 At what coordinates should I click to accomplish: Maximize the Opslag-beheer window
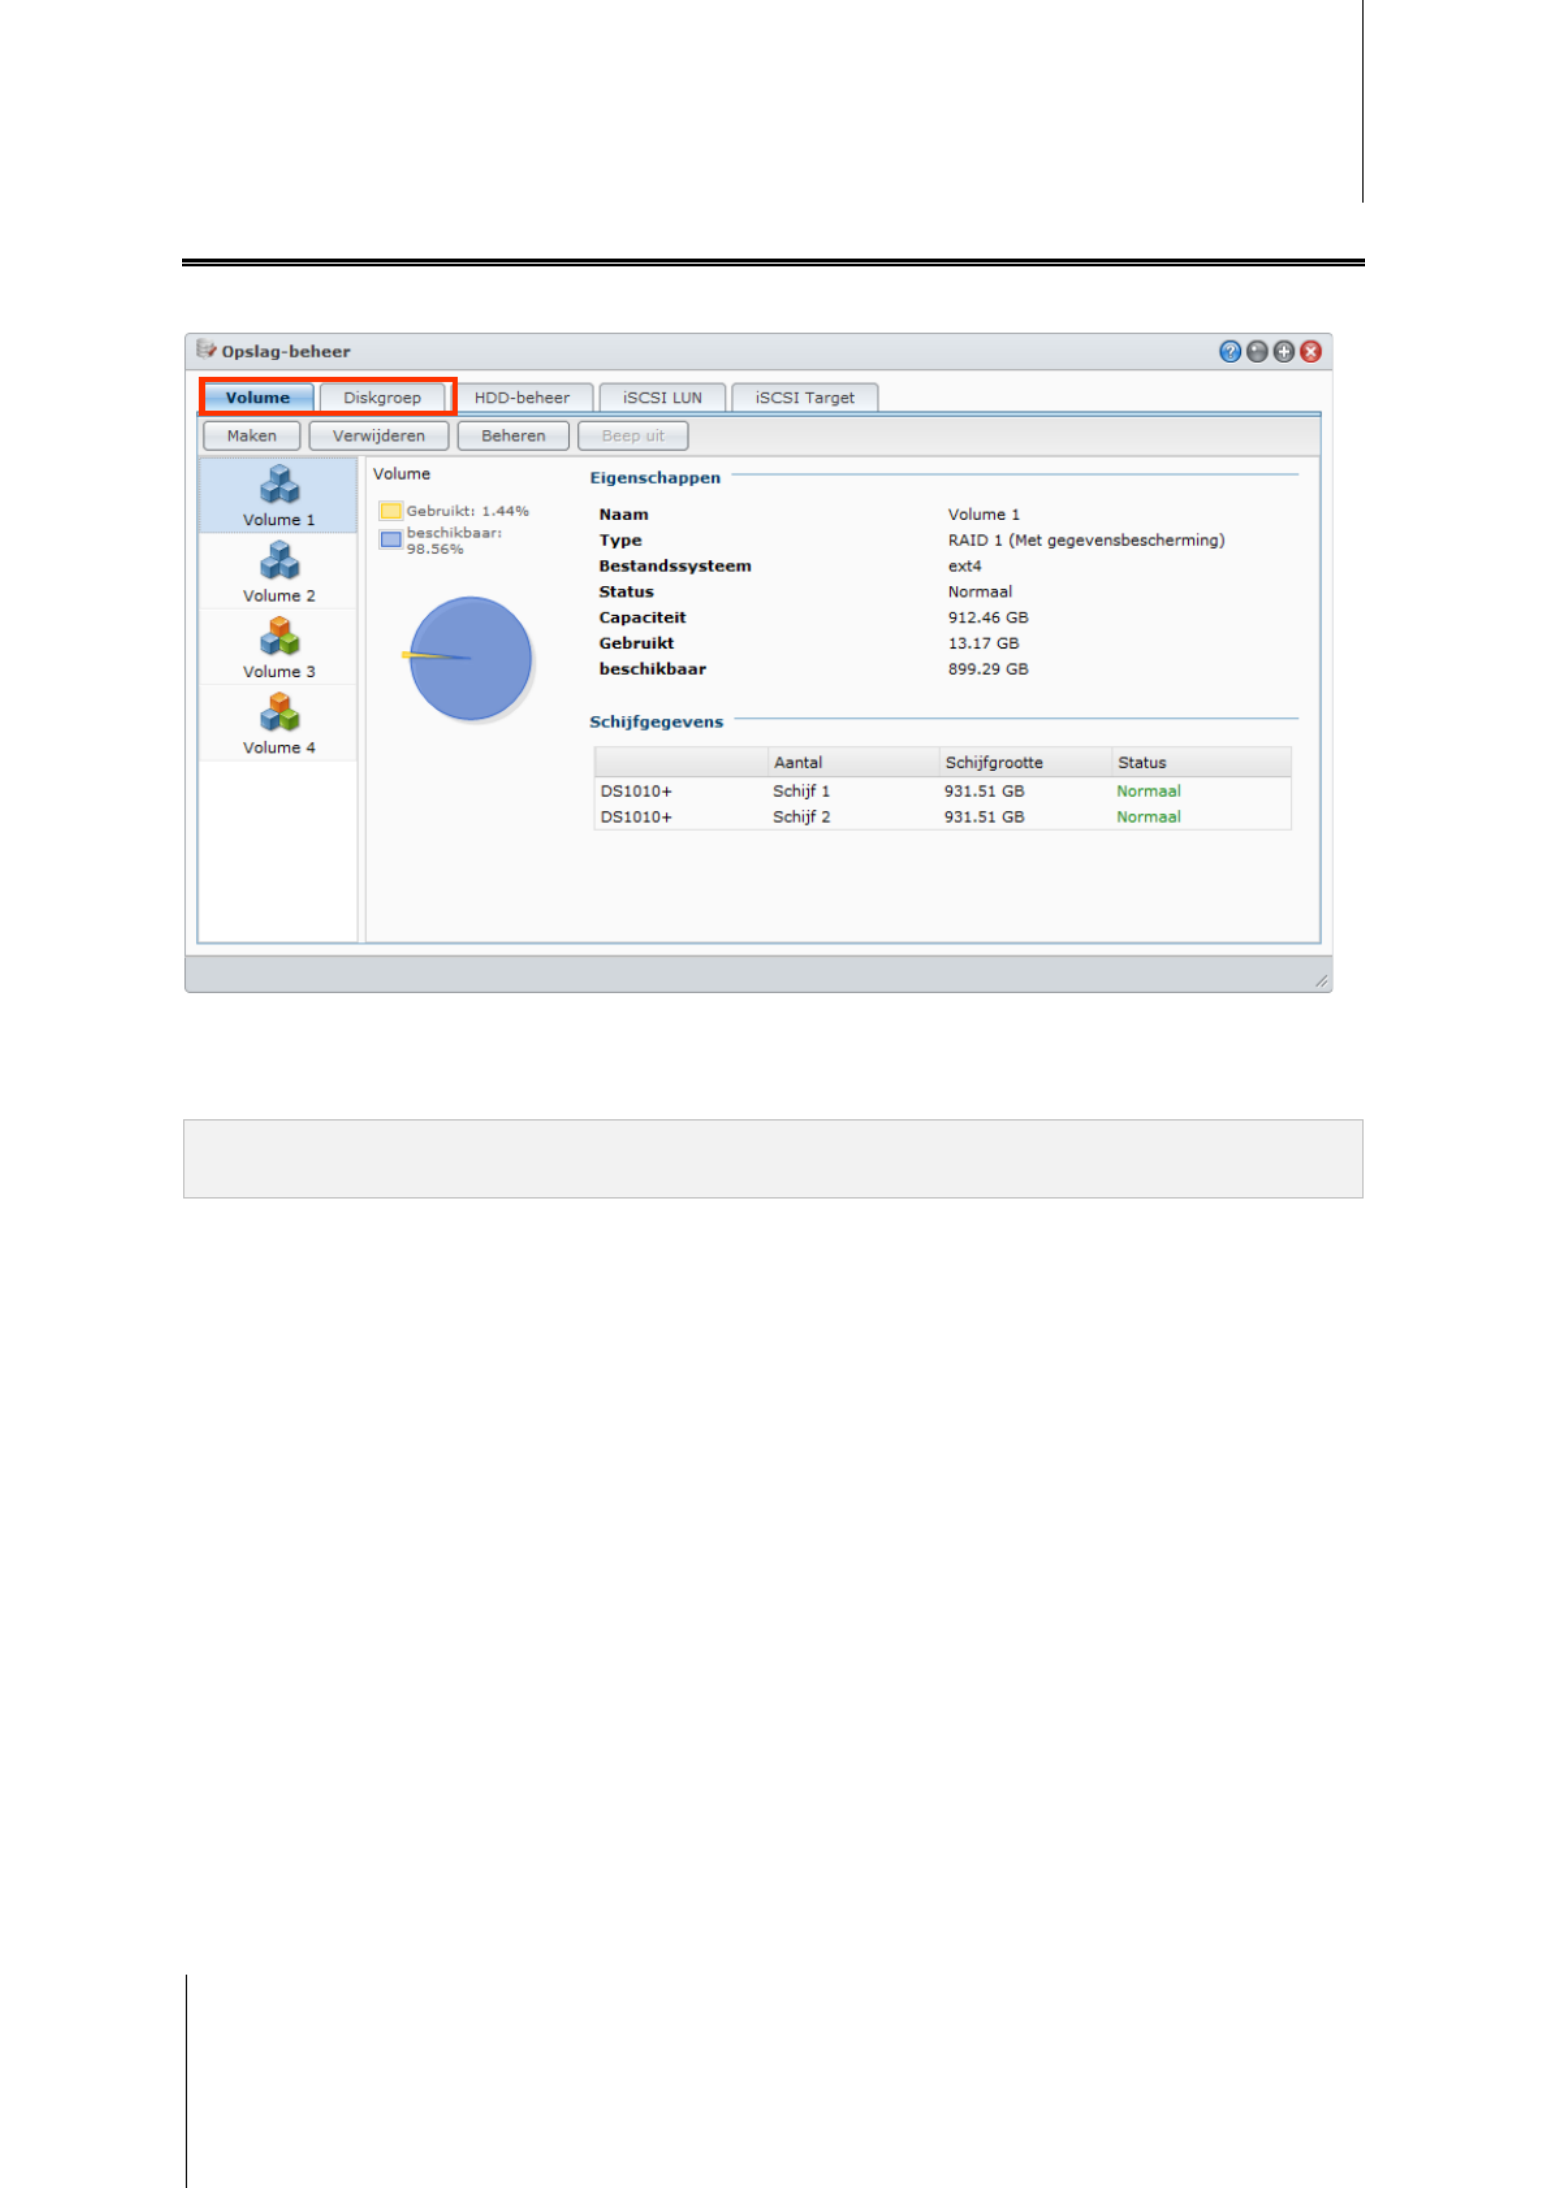pyautogui.click(x=1283, y=351)
